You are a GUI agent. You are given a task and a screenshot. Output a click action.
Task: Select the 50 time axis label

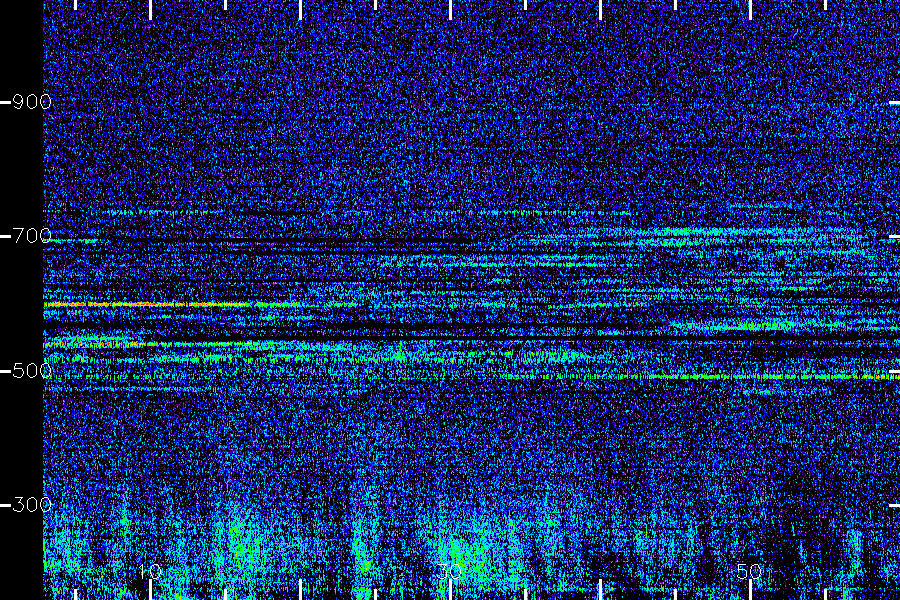pos(750,571)
